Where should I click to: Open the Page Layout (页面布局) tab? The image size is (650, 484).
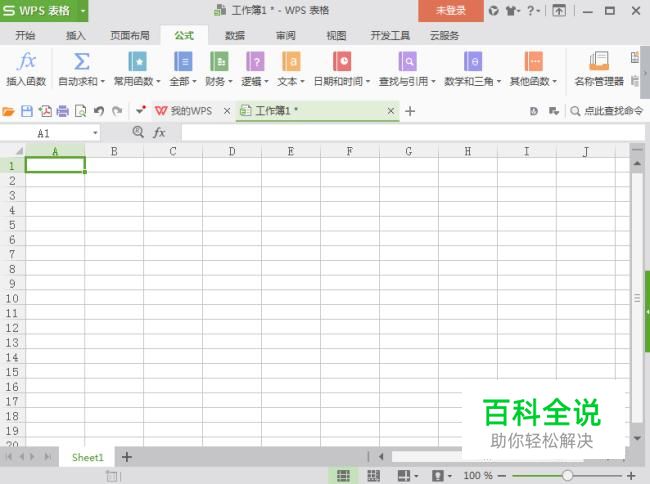coord(129,35)
